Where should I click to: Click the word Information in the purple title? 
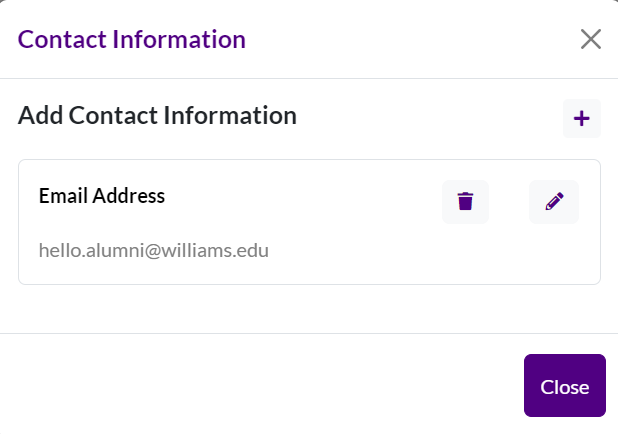click(x=179, y=39)
